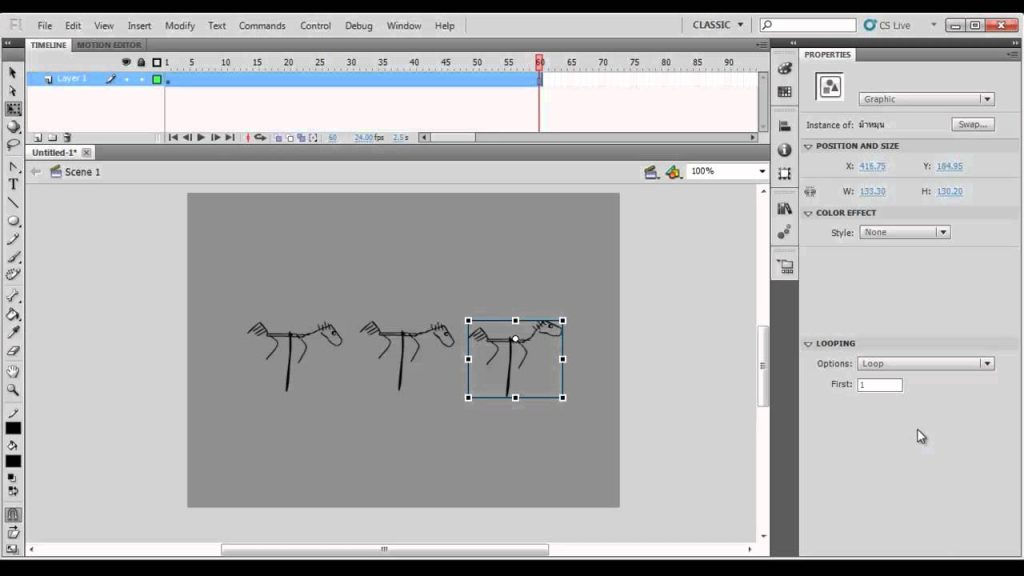Open the Modify menu
Screen dimensions: 1024x576
180,25
